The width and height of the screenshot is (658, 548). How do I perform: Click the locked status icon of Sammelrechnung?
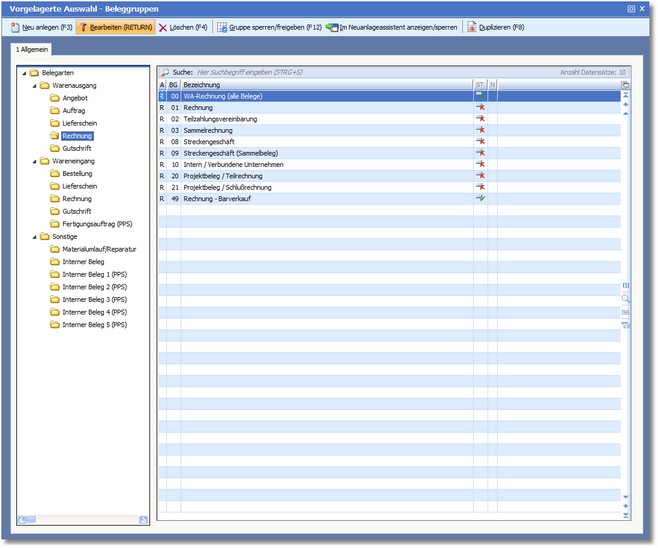pyautogui.click(x=480, y=130)
